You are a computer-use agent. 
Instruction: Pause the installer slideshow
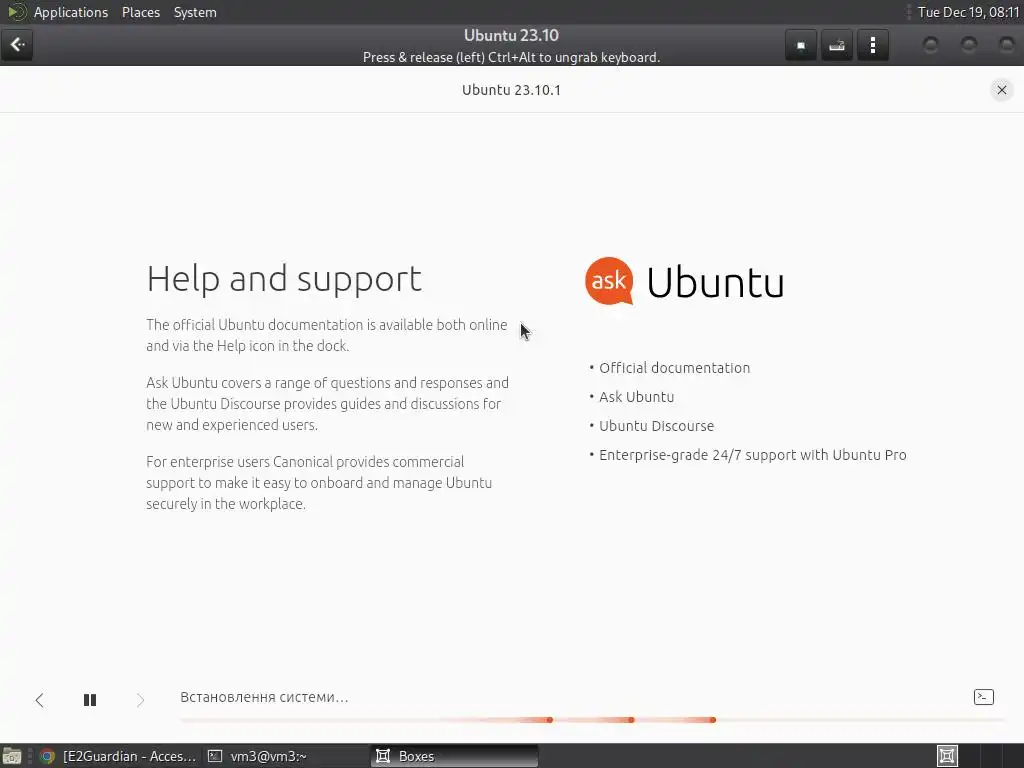90,700
